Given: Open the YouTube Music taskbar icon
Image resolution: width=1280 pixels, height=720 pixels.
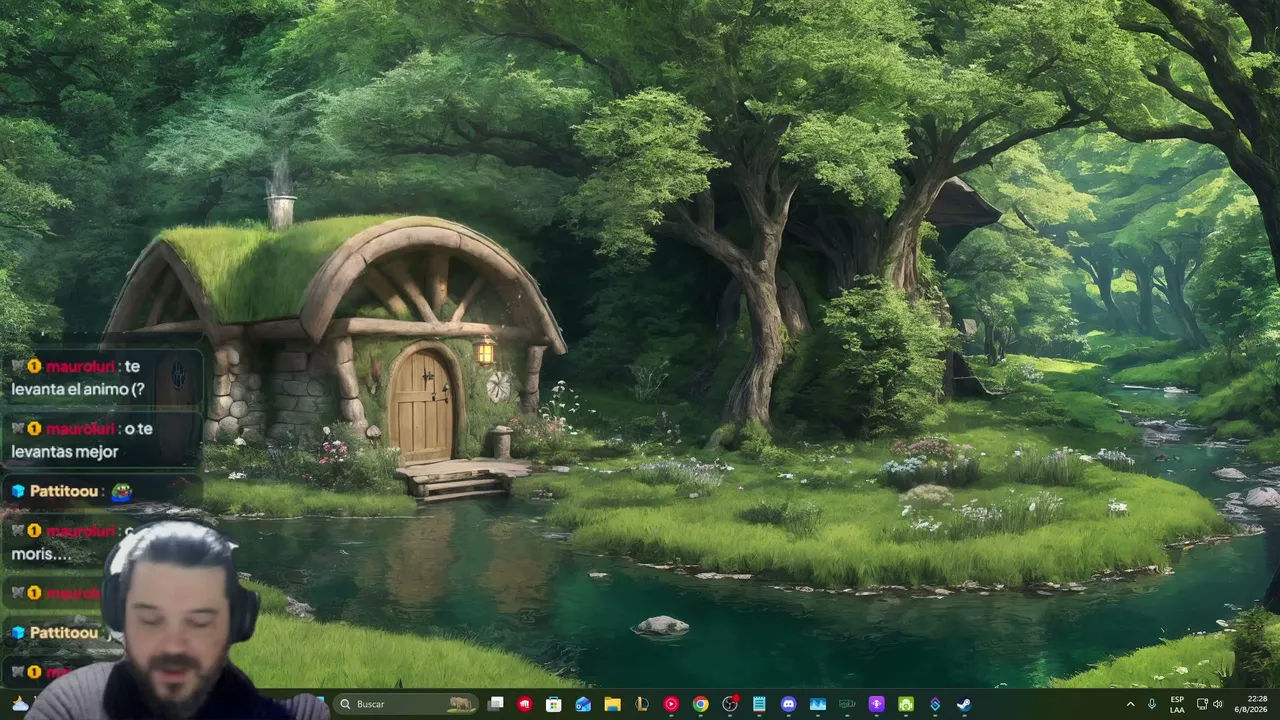Looking at the screenshot, I should [x=671, y=704].
